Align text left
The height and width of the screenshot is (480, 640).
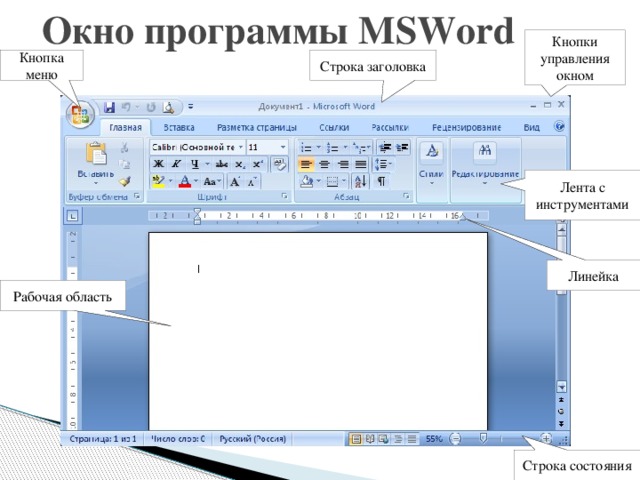(x=306, y=164)
